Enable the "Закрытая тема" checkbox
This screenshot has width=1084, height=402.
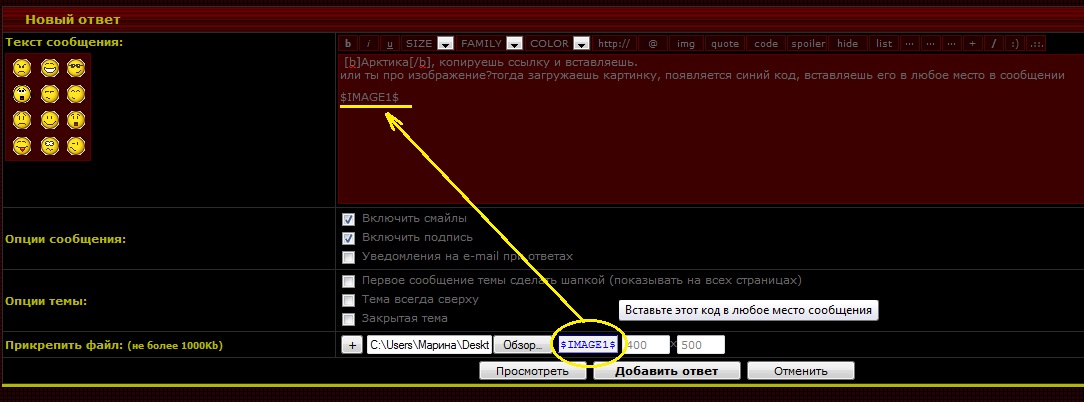coord(348,319)
